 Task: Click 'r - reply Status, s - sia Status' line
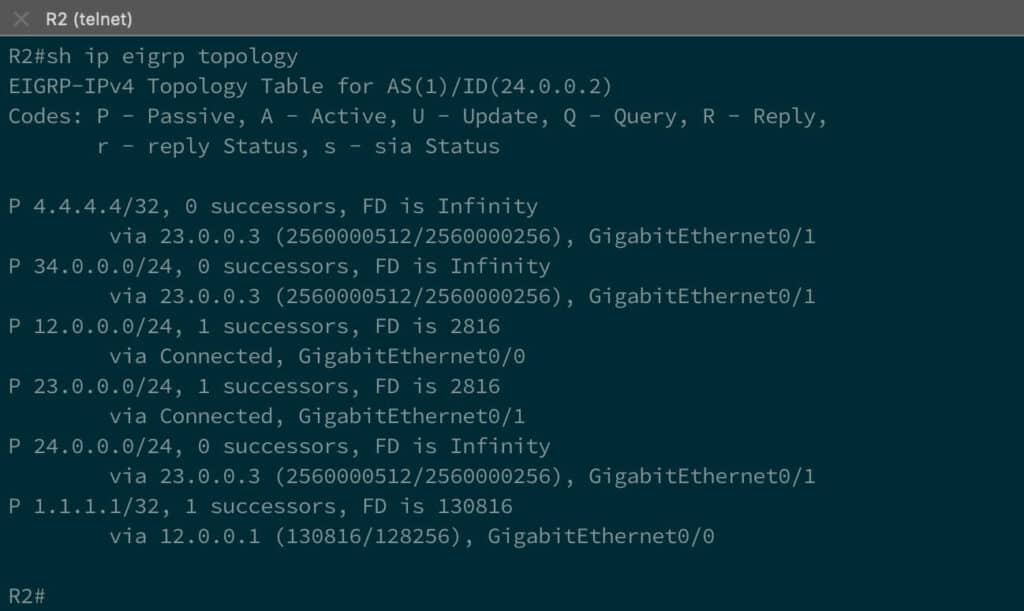[298, 146]
